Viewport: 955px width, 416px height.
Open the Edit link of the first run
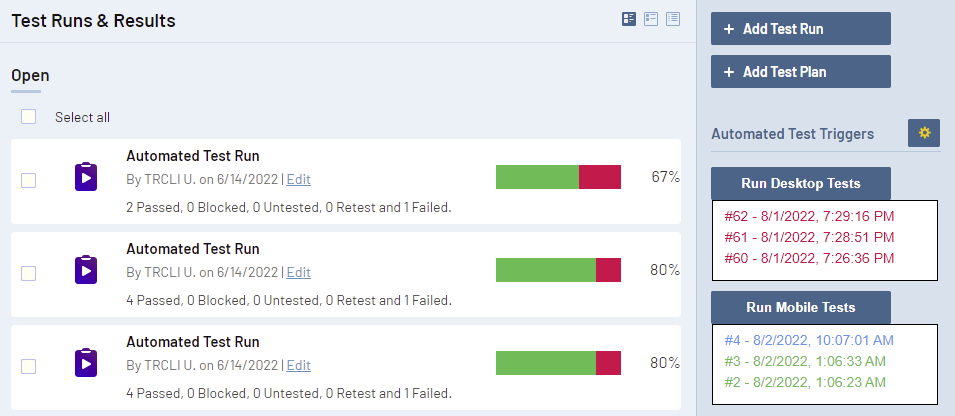pyautogui.click(x=299, y=180)
